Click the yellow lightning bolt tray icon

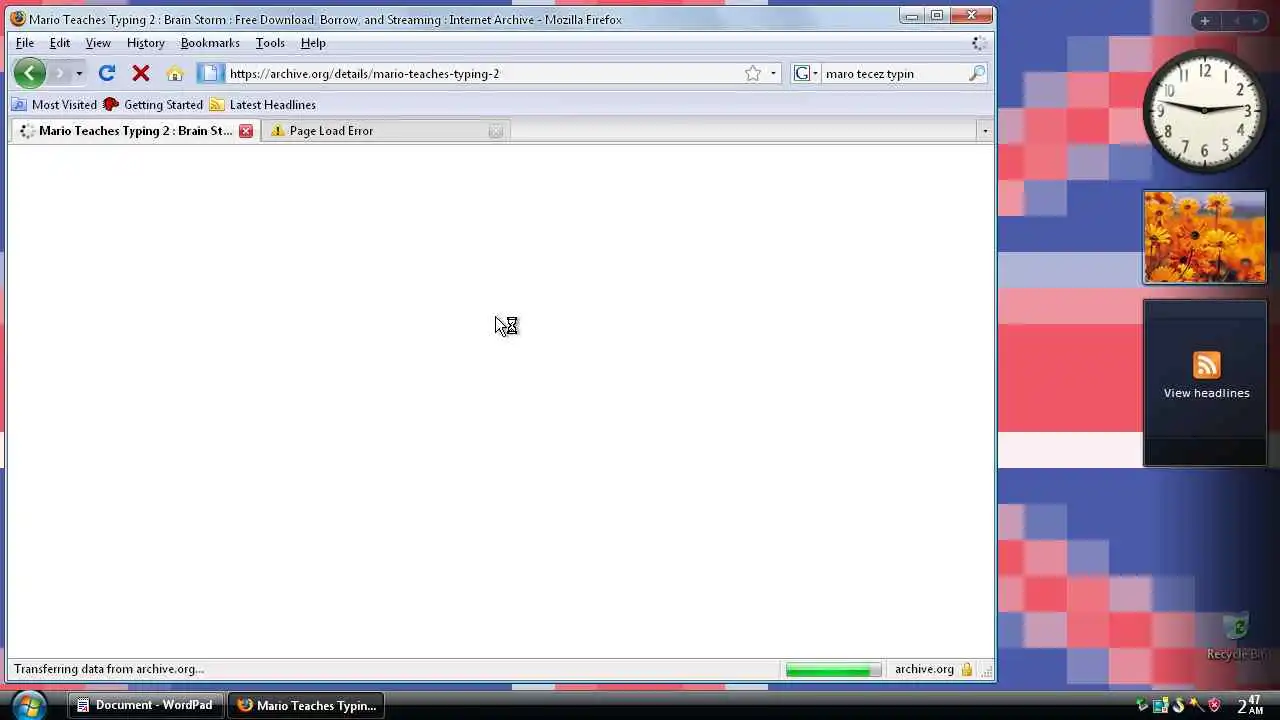1196,706
